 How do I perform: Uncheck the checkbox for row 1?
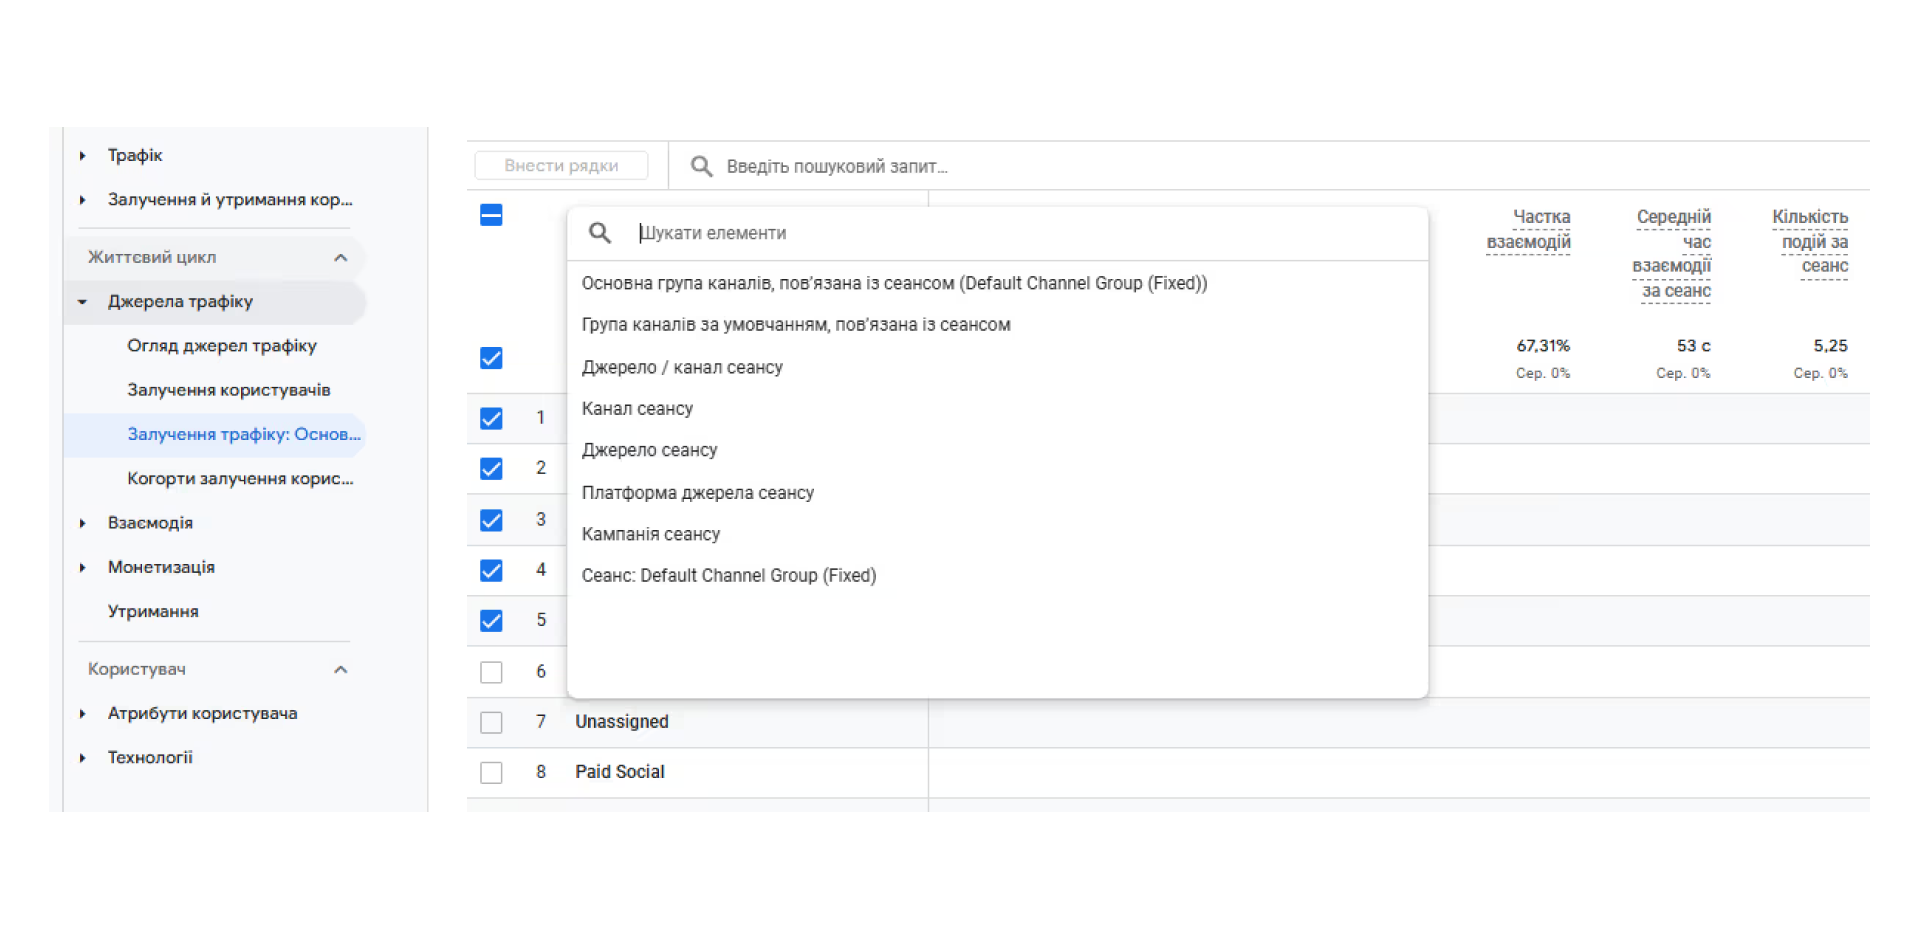[x=491, y=418]
